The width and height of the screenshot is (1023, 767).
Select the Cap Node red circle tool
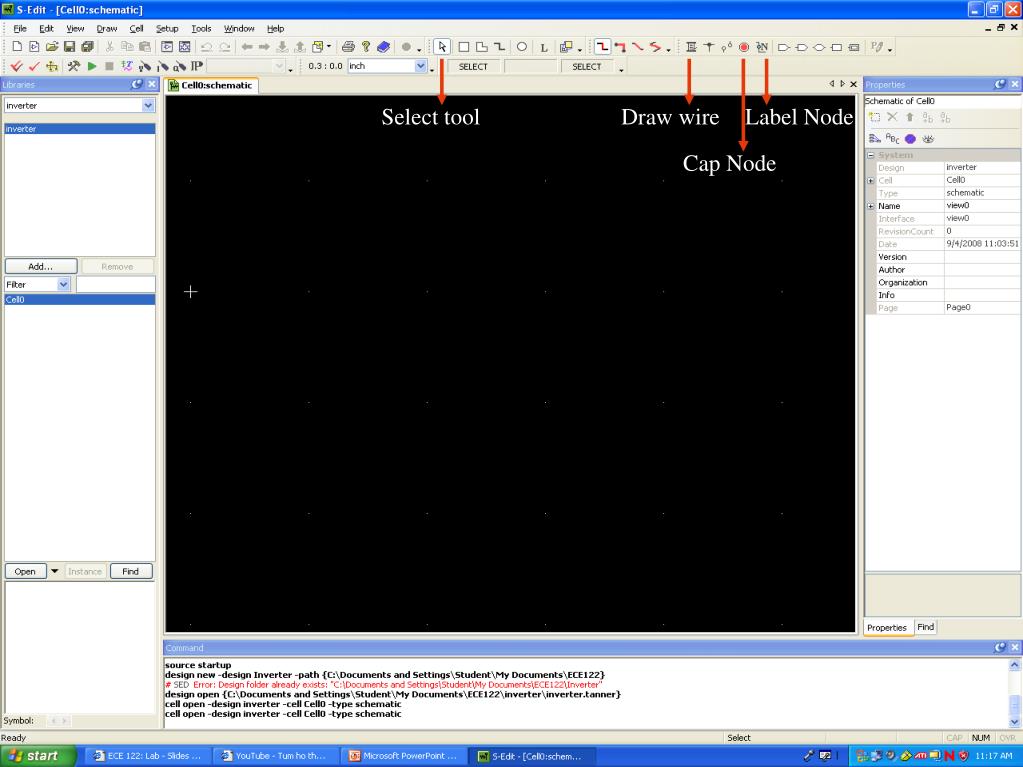[x=744, y=47]
